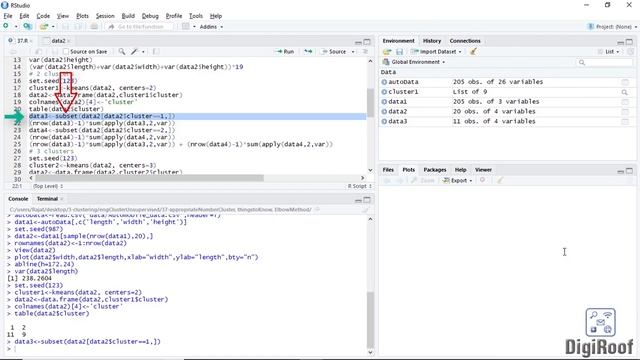The image size is (640, 360).
Task: Open the Tools menu
Action: click(196, 16)
